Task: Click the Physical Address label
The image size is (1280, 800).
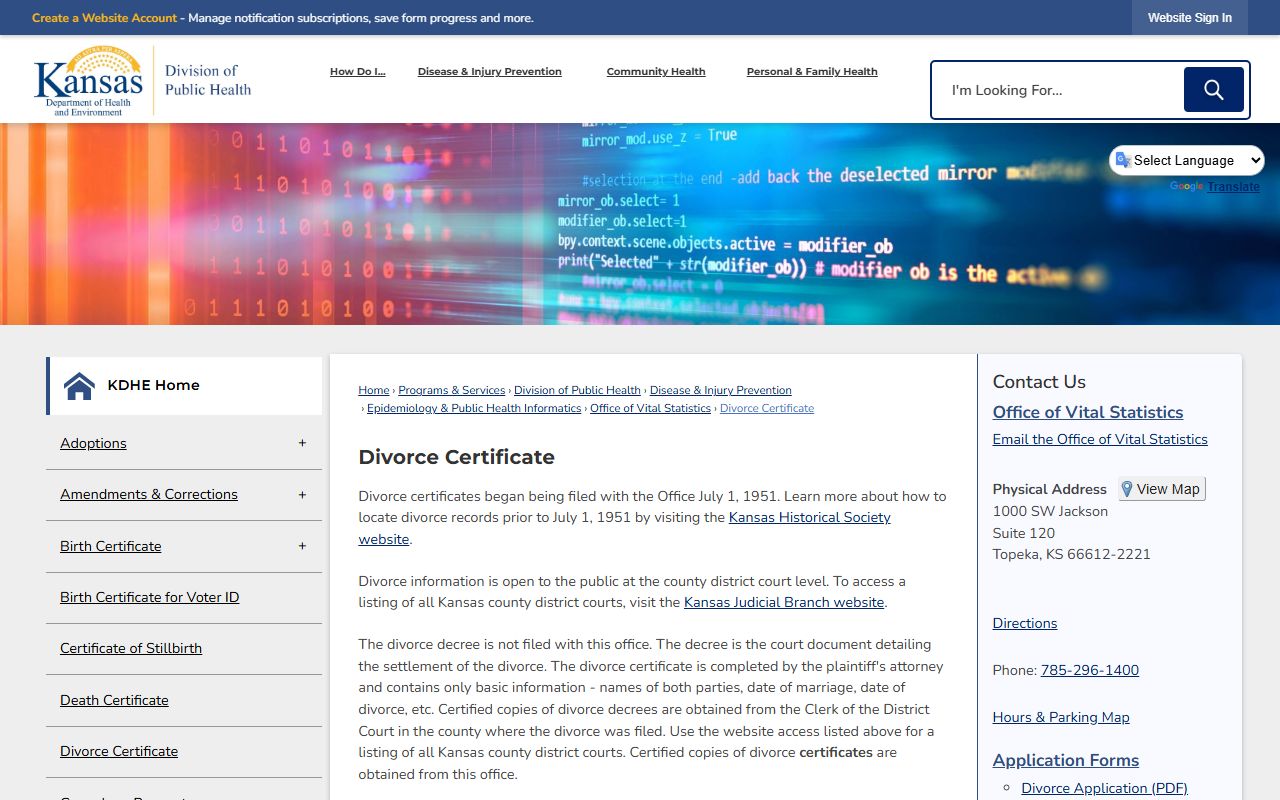Action: [1050, 489]
